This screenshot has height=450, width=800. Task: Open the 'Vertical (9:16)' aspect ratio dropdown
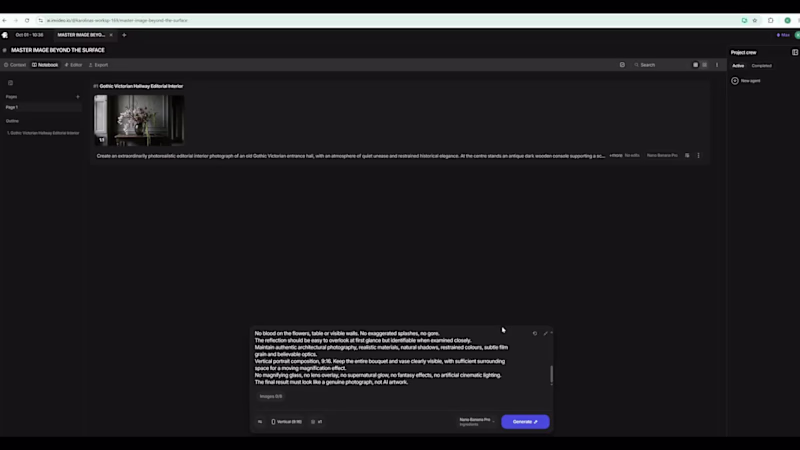point(286,422)
